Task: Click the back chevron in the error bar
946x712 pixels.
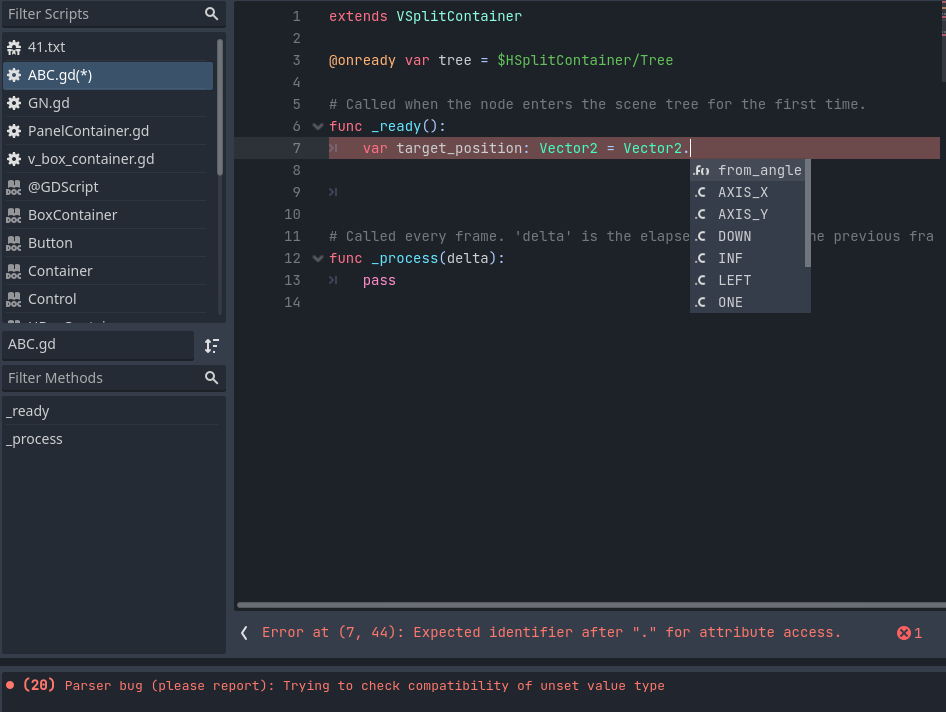Action: 244,632
